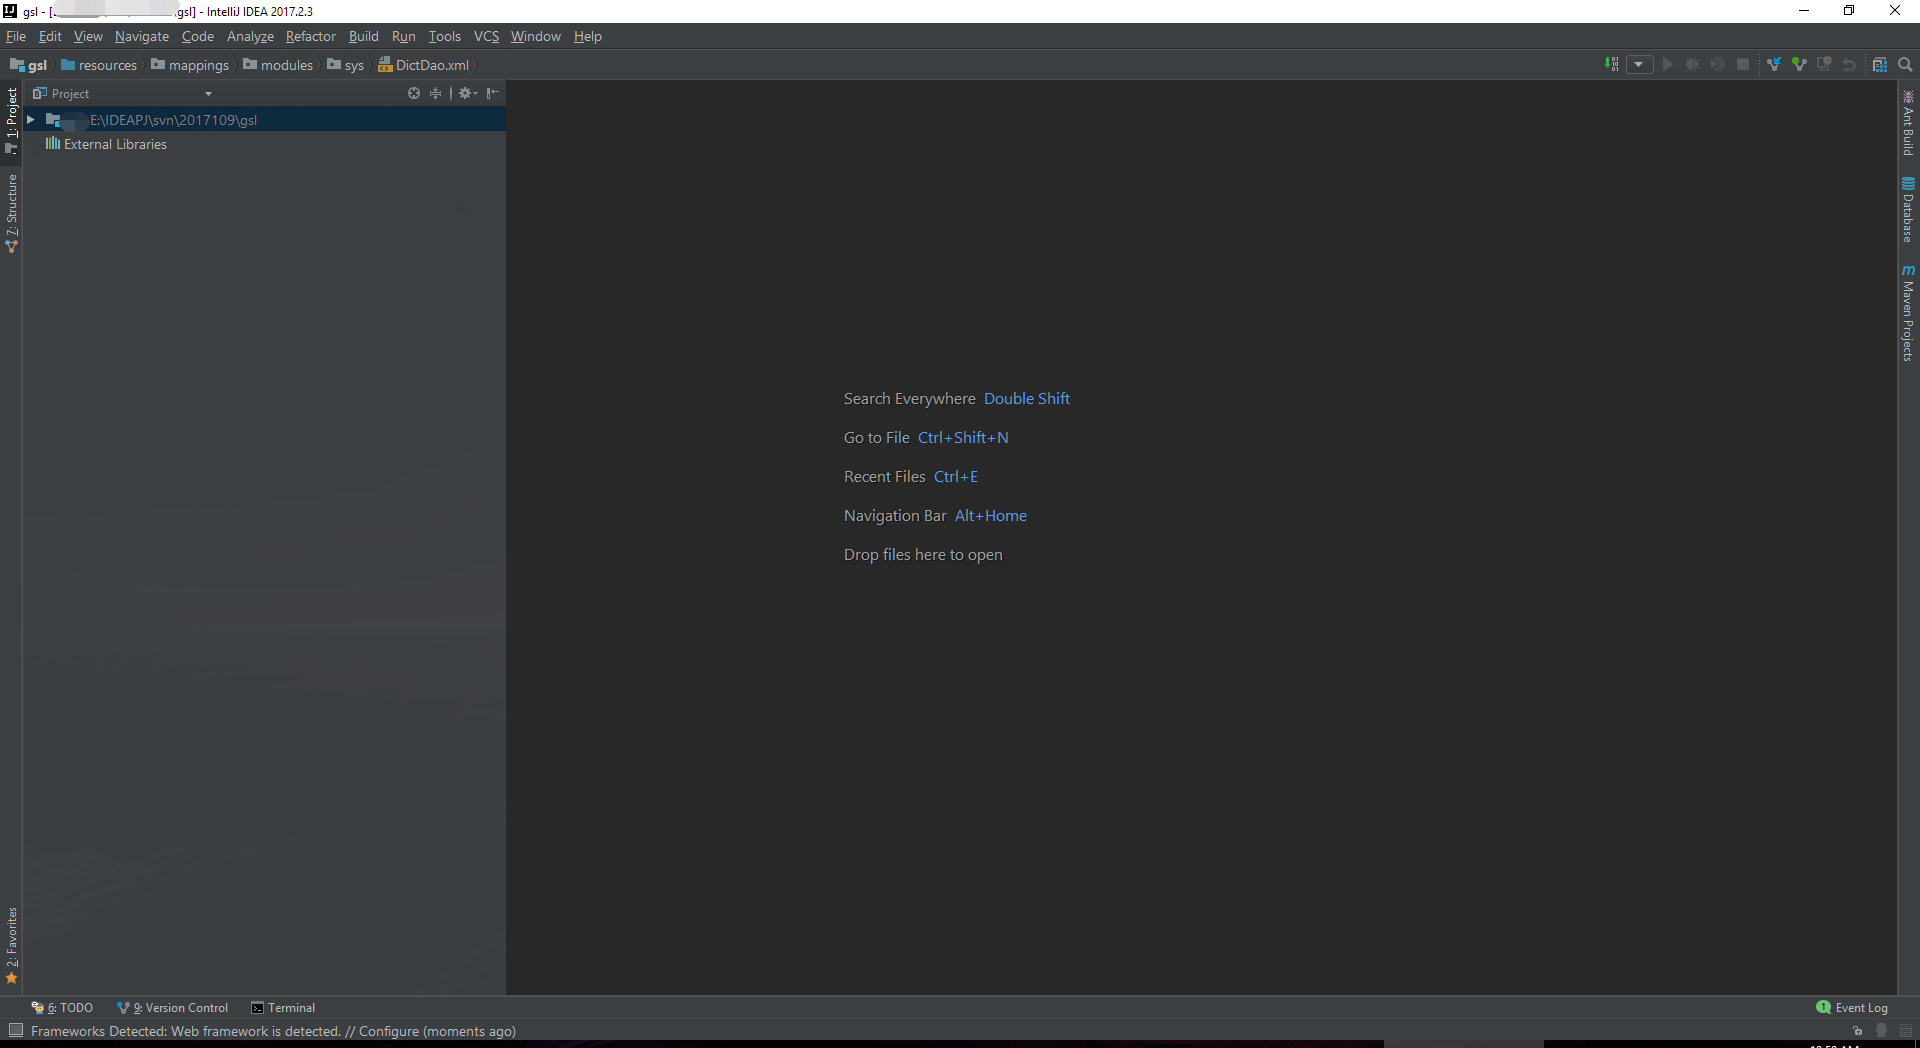This screenshot has height=1048, width=1920.
Task: Click the sys breadcrumb folder
Action: (x=346, y=65)
